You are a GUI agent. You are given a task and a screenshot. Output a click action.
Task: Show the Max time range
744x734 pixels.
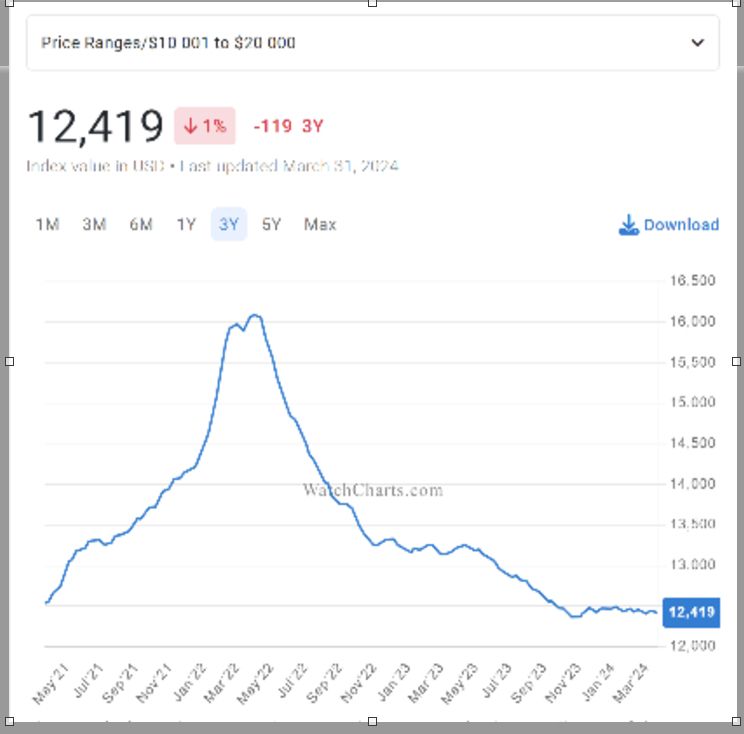coord(320,225)
